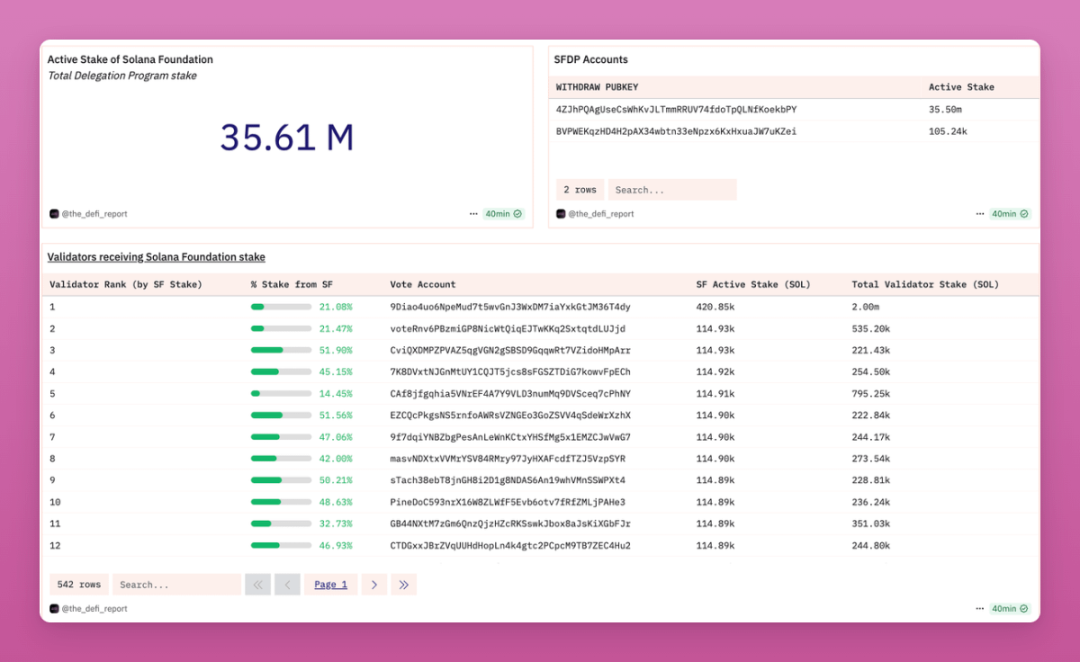This screenshot has height=662, width=1080.
Task: Open Validators receiving Solana Foundation stake link
Action: tap(156, 257)
